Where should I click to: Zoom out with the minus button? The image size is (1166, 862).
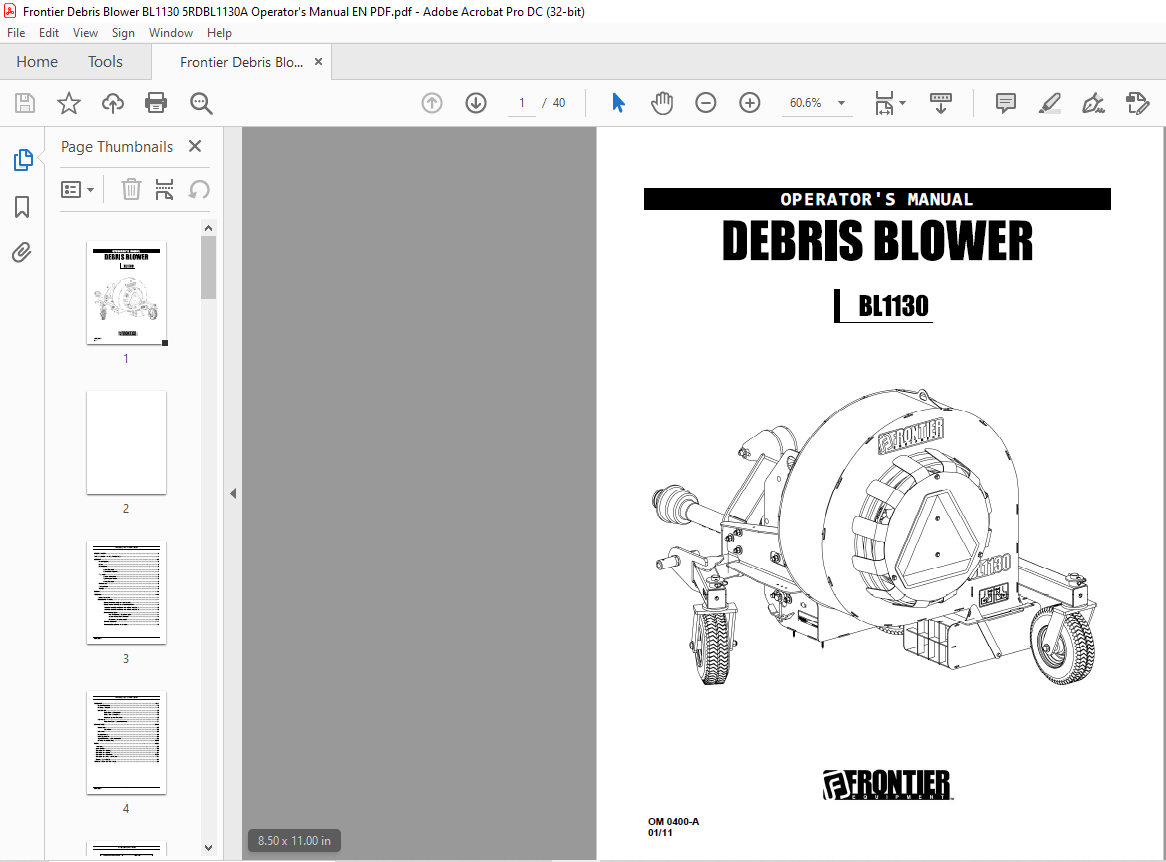pyautogui.click(x=706, y=103)
